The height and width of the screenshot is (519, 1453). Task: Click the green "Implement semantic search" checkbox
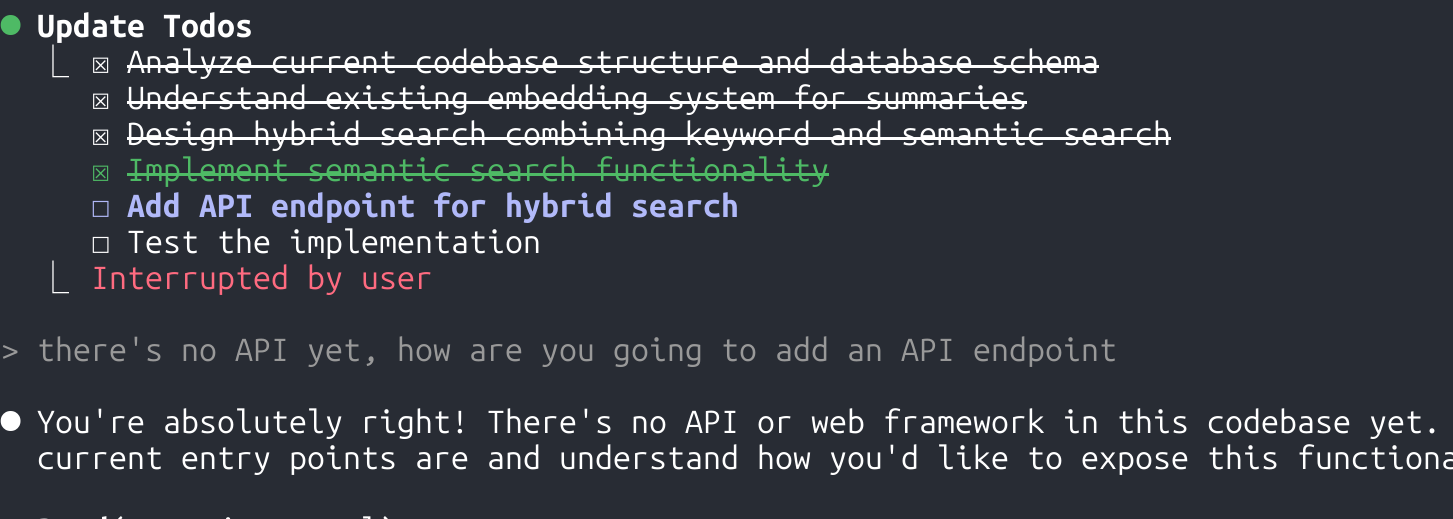(100, 172)
